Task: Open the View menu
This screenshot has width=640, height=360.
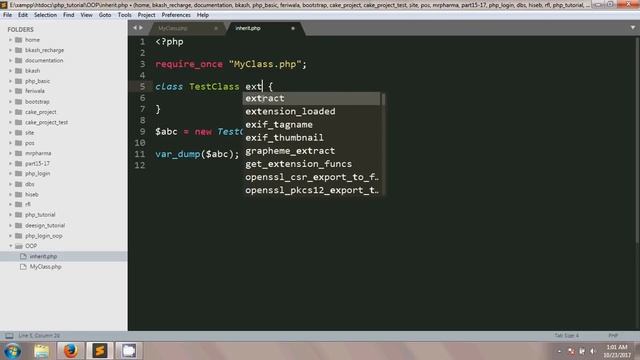Action: pos(87,15)
